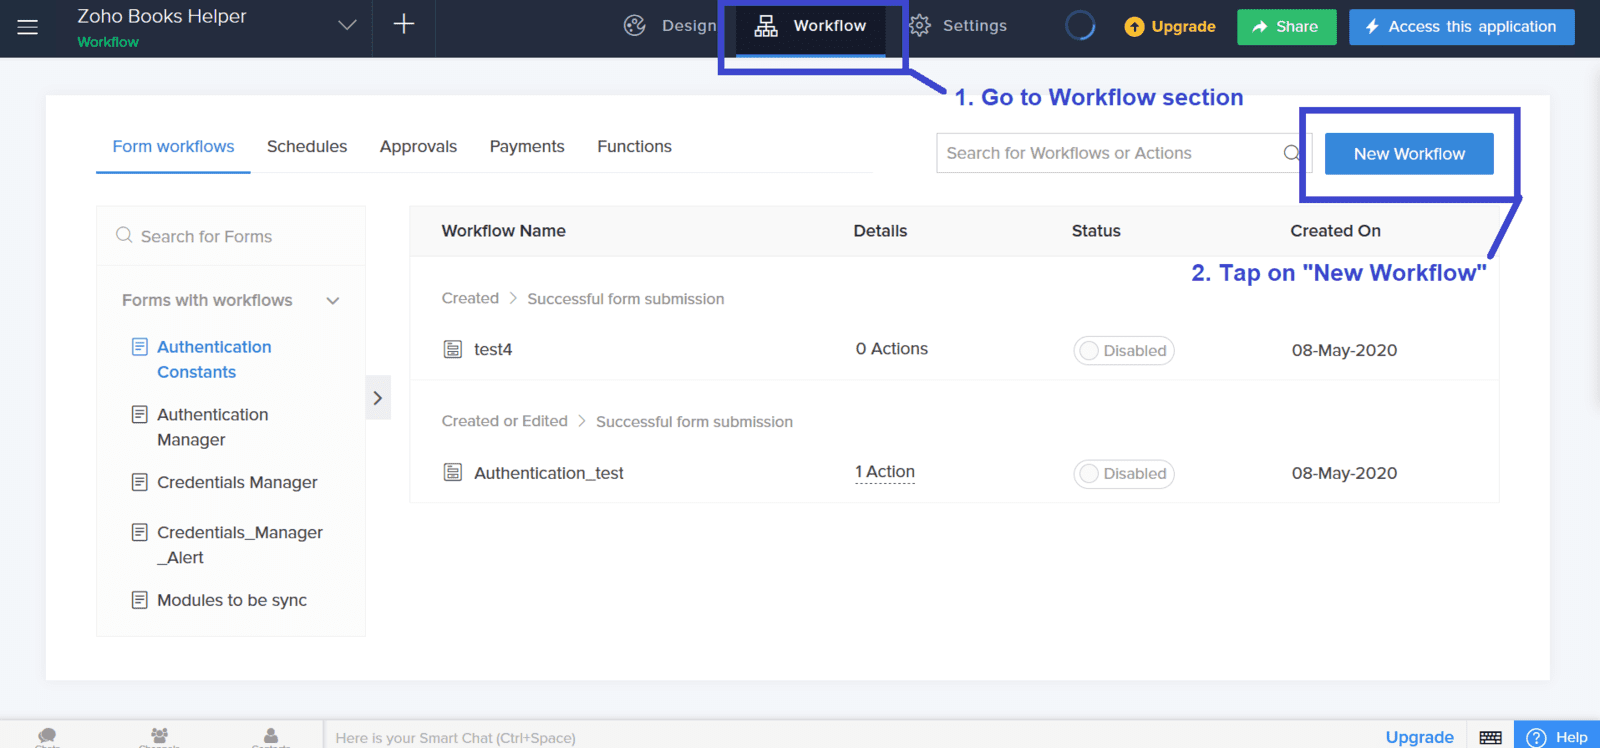This screenshot has height=748, width=1600.
Task: Select the Modules to be sync form
Action: click(x=231, y=600)
